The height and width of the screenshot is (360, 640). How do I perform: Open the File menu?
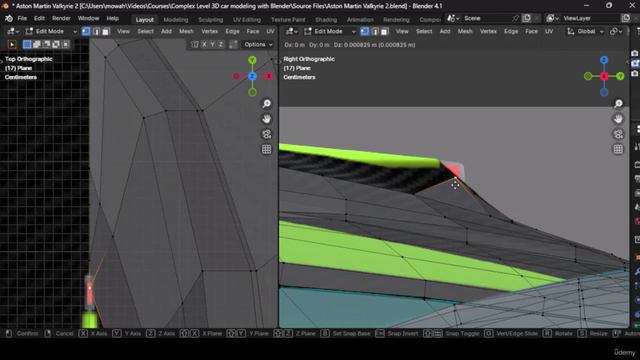pyautogui.click(x=22, y=18)
